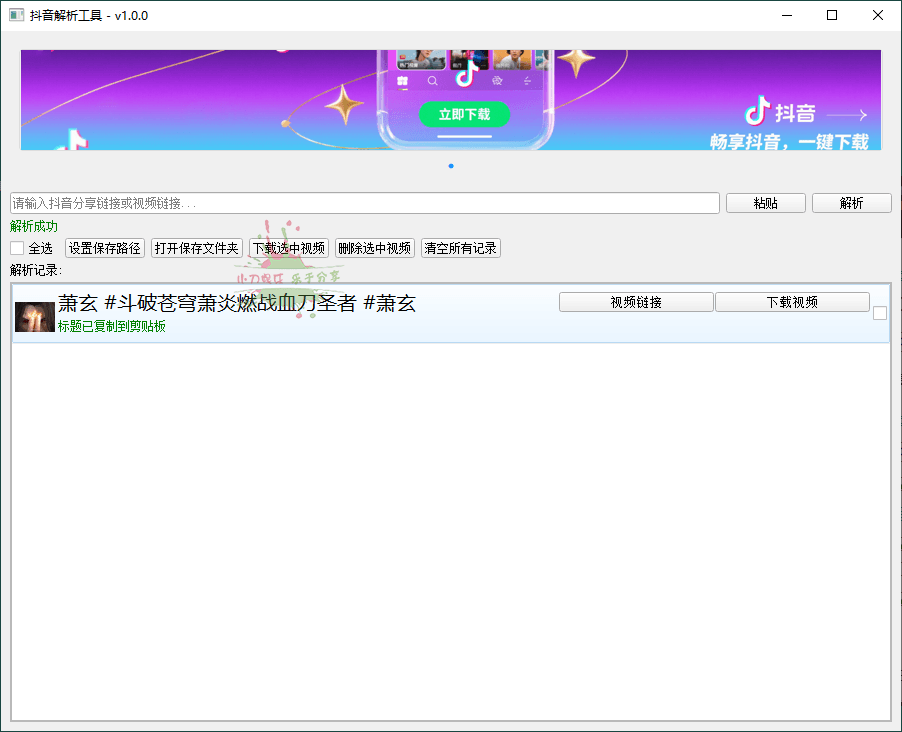Click the share link input field

pyautogui.click(x=363, y=203)
